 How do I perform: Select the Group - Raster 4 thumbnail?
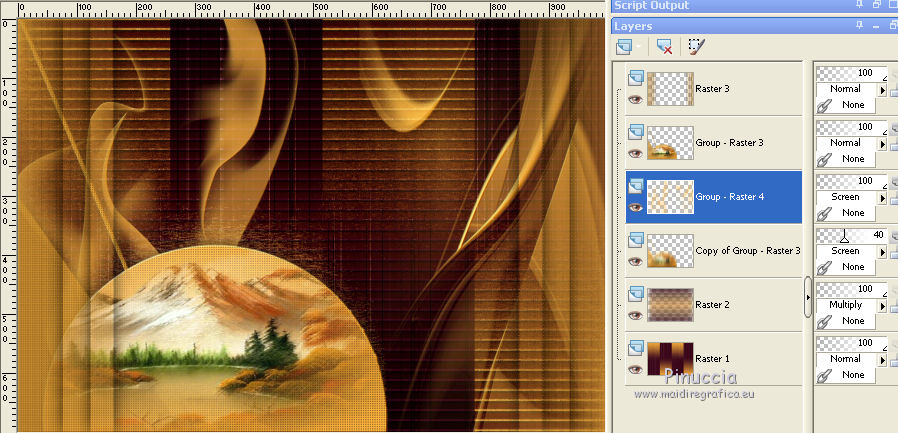pos(670,196)
